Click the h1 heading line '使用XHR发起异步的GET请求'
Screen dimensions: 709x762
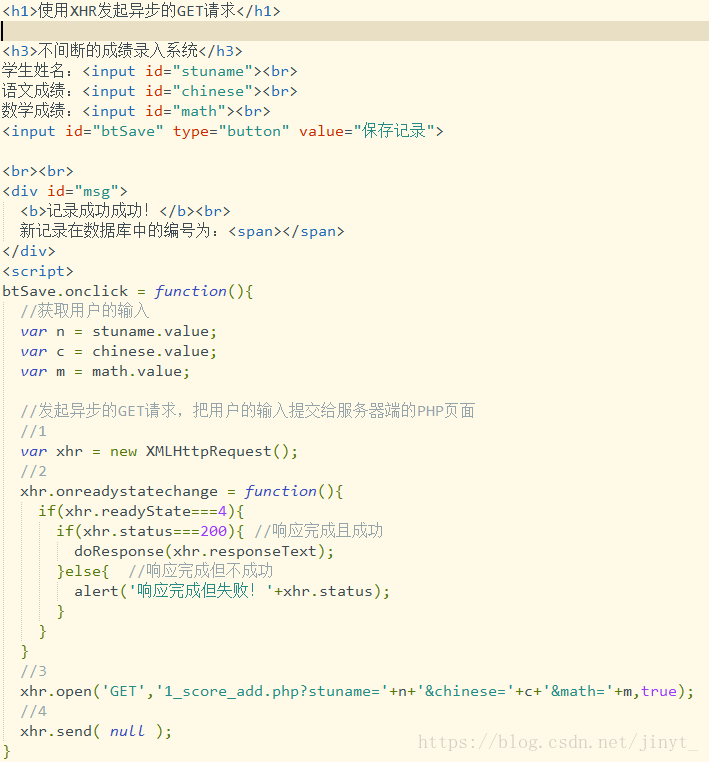coord(141,10)
